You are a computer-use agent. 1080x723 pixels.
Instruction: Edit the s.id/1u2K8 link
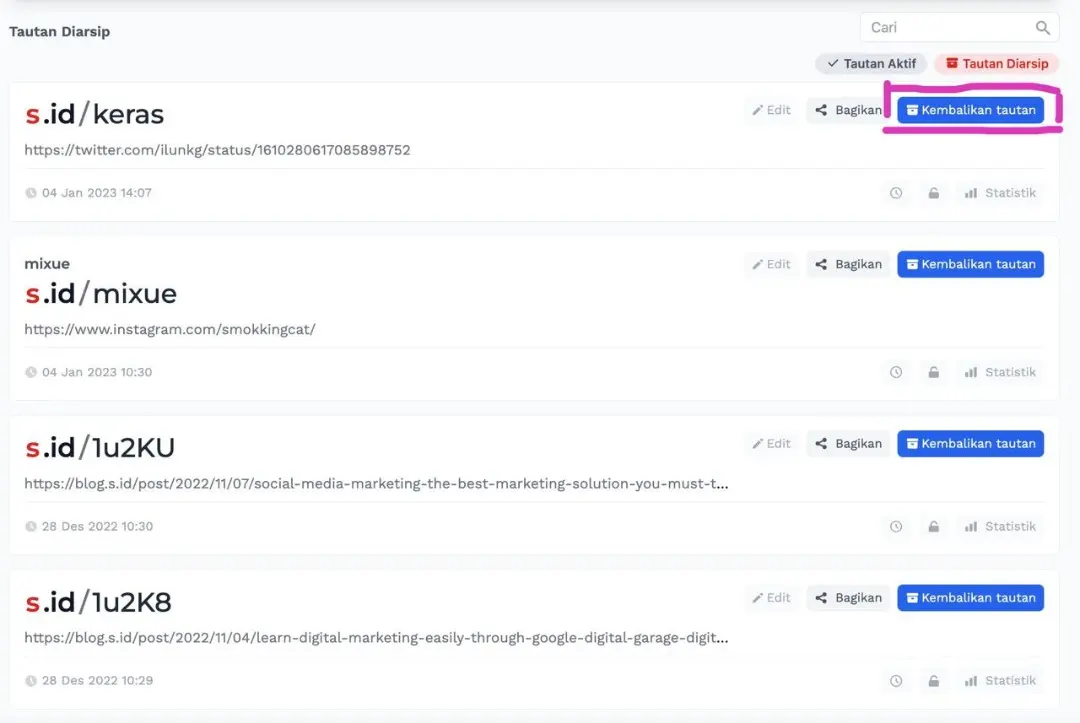point(771,598)
